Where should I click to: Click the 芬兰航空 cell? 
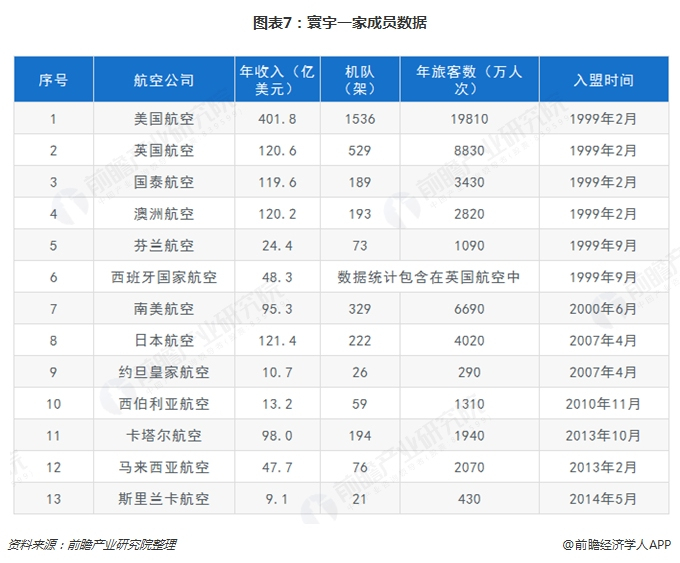click(x=164, y=245)
